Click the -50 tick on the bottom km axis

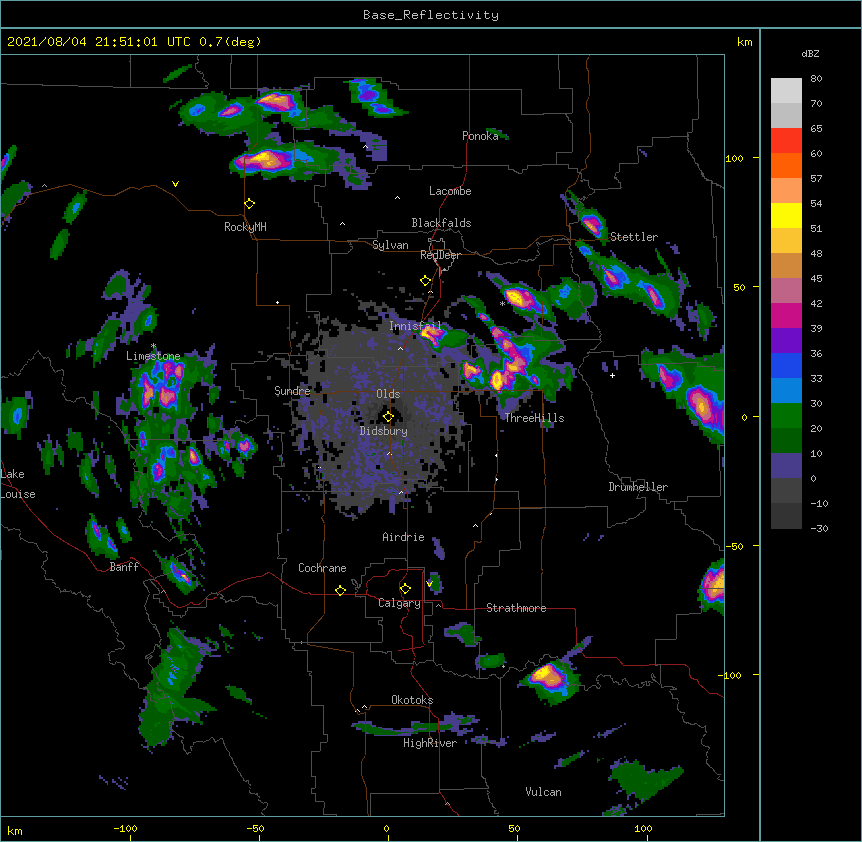pos(255,828)
